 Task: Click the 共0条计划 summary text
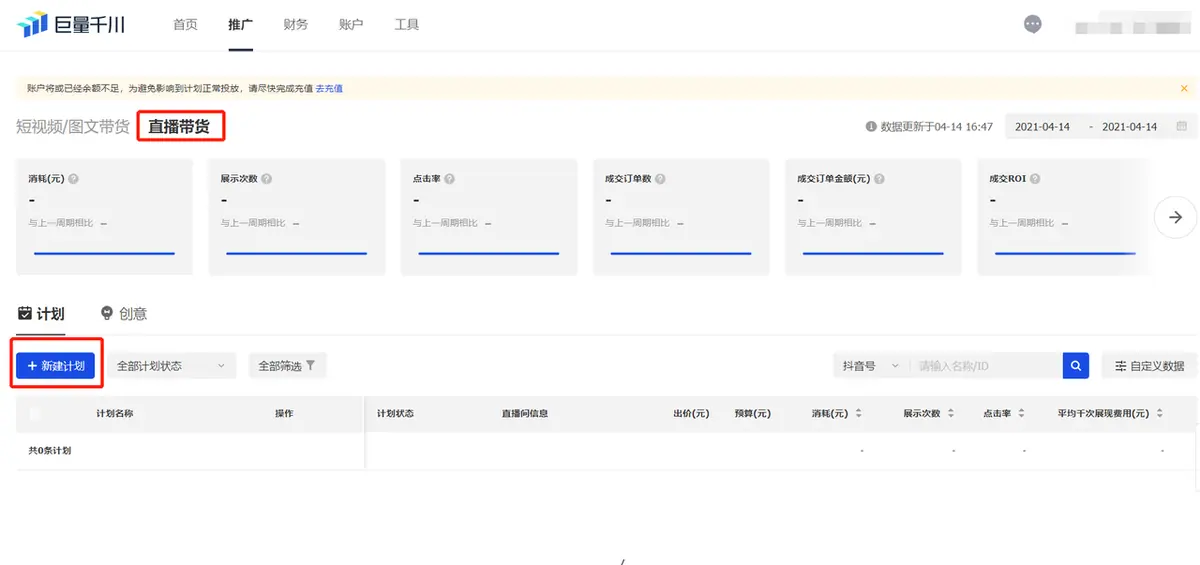[50, 451]
